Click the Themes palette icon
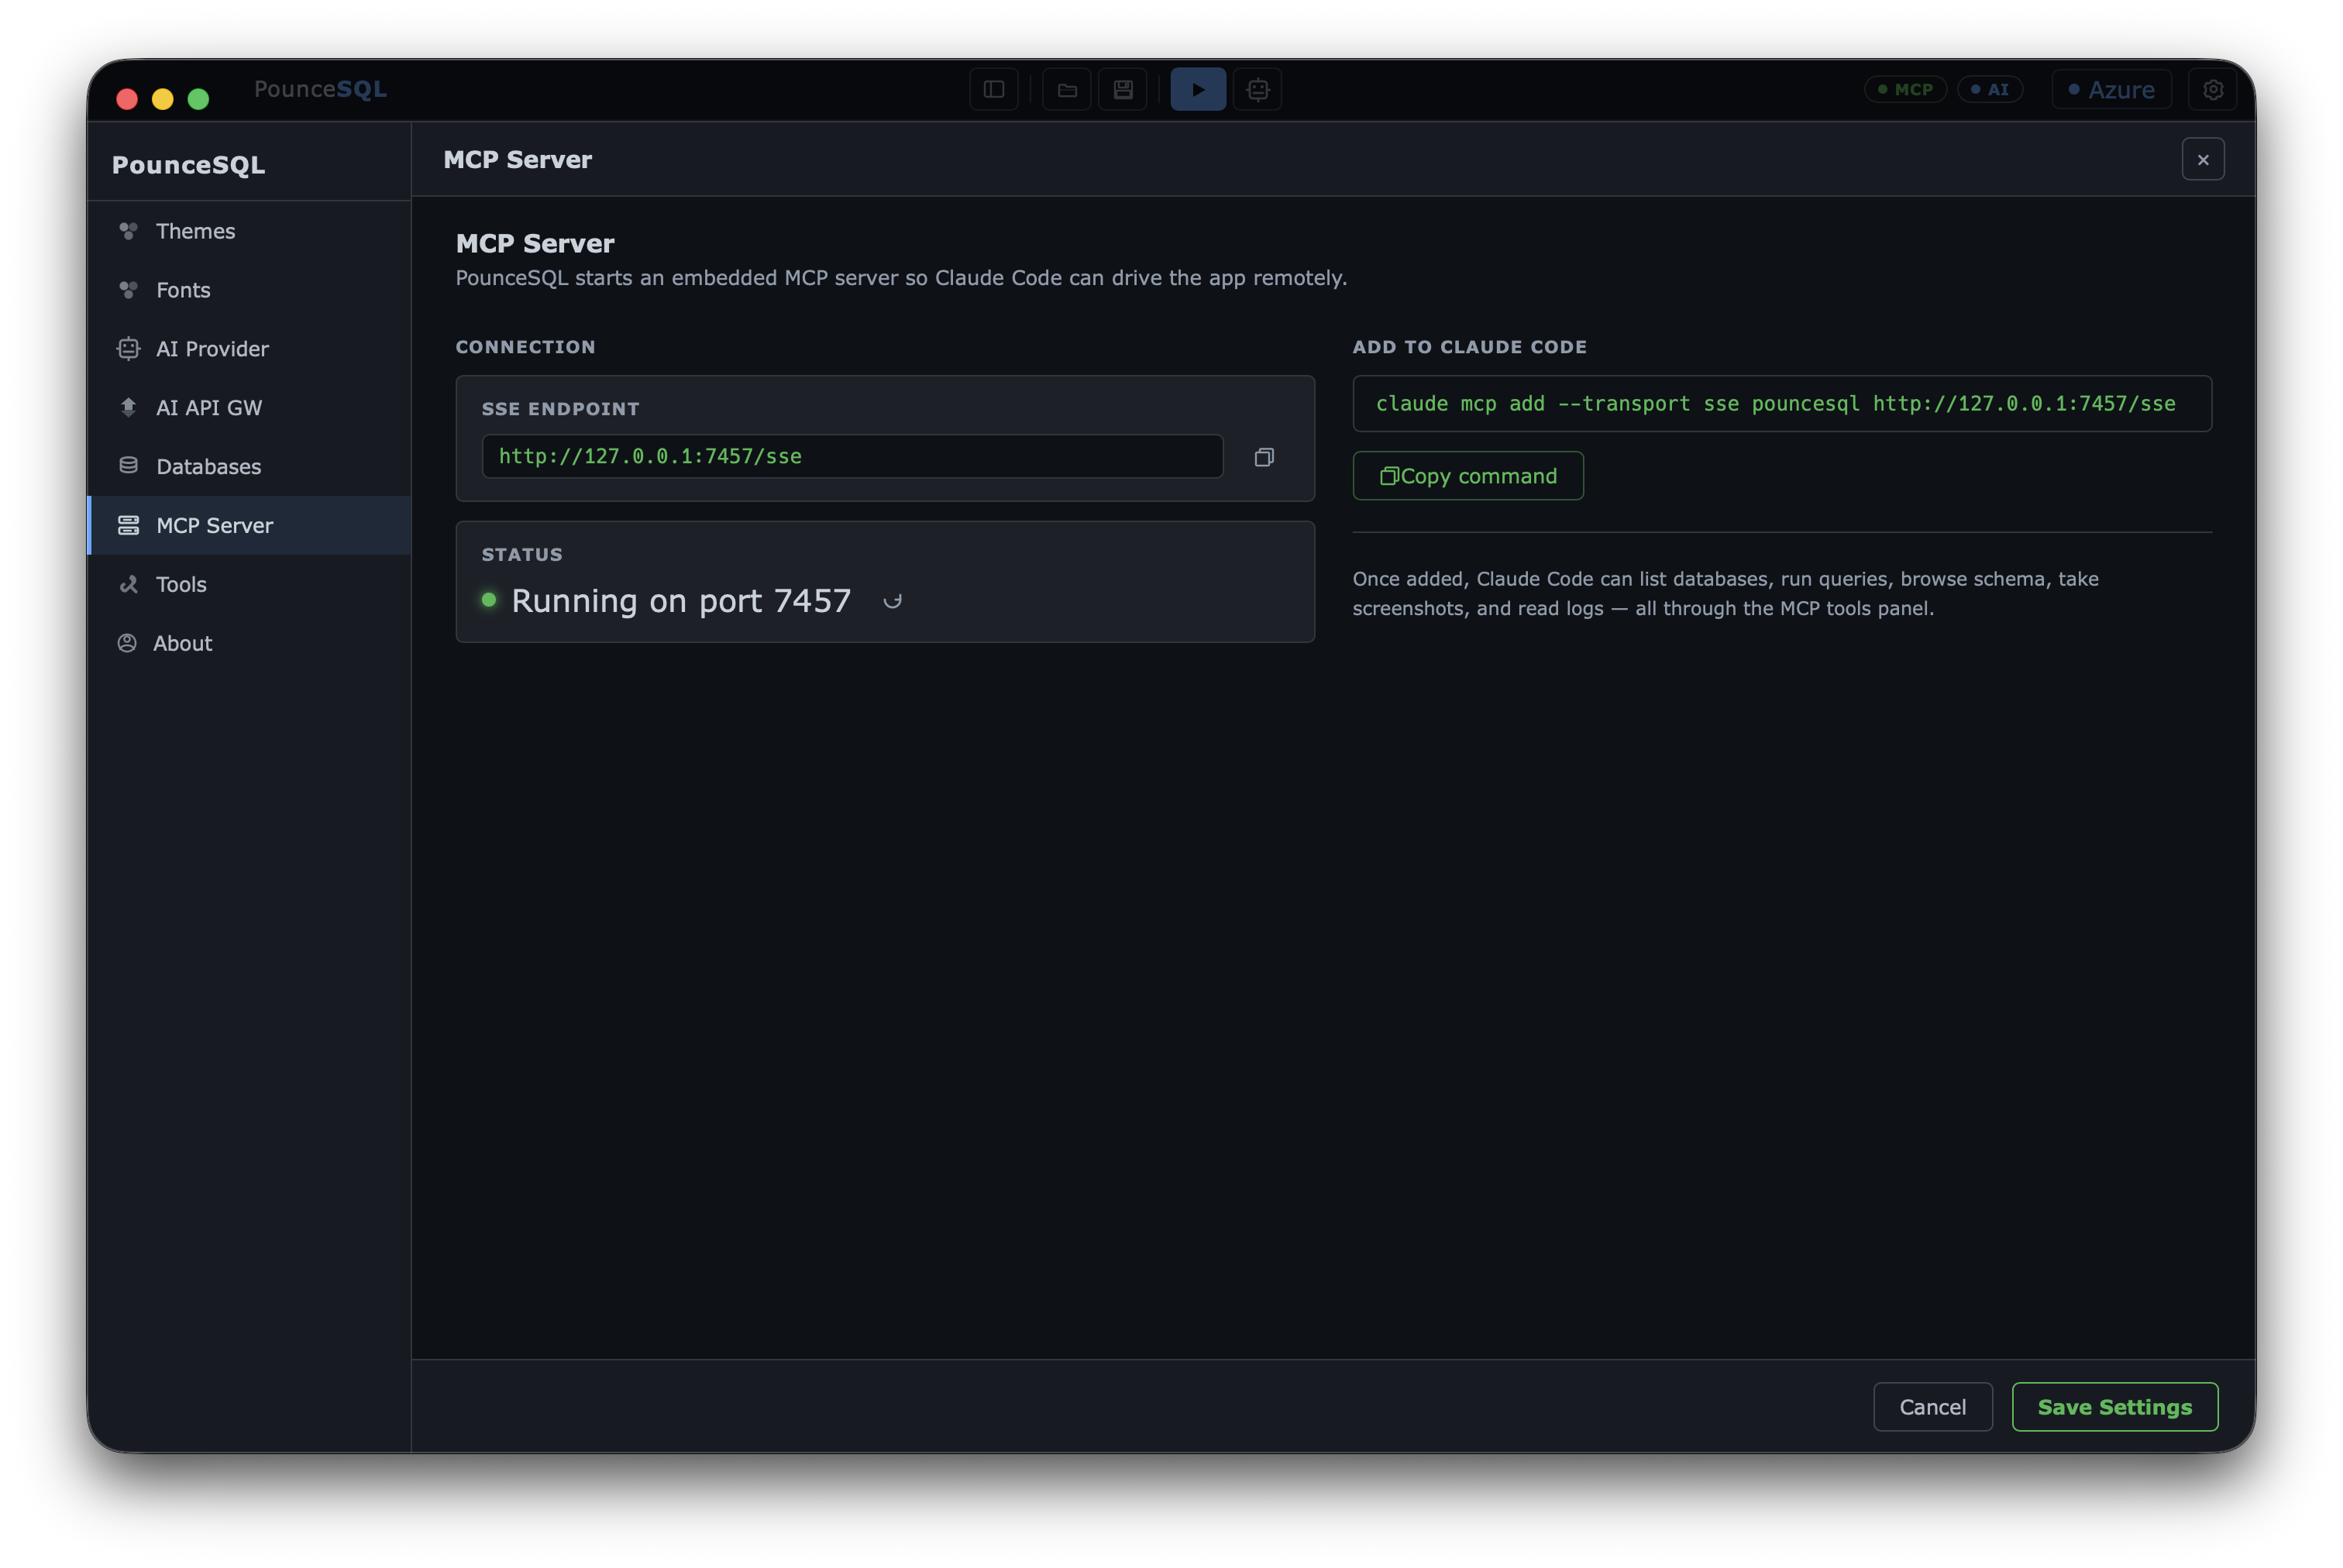 click(x=128, y=231)
